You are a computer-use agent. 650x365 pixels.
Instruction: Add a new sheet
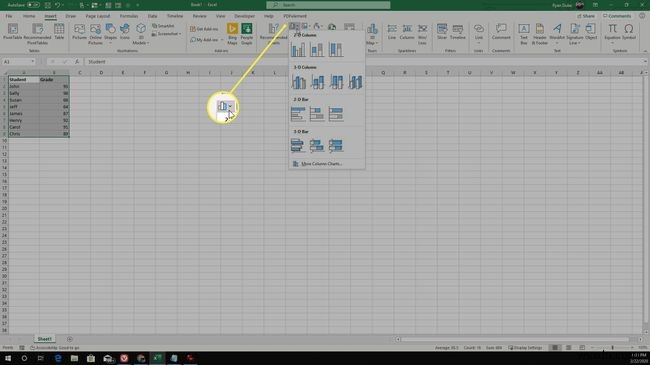[70, 339]
